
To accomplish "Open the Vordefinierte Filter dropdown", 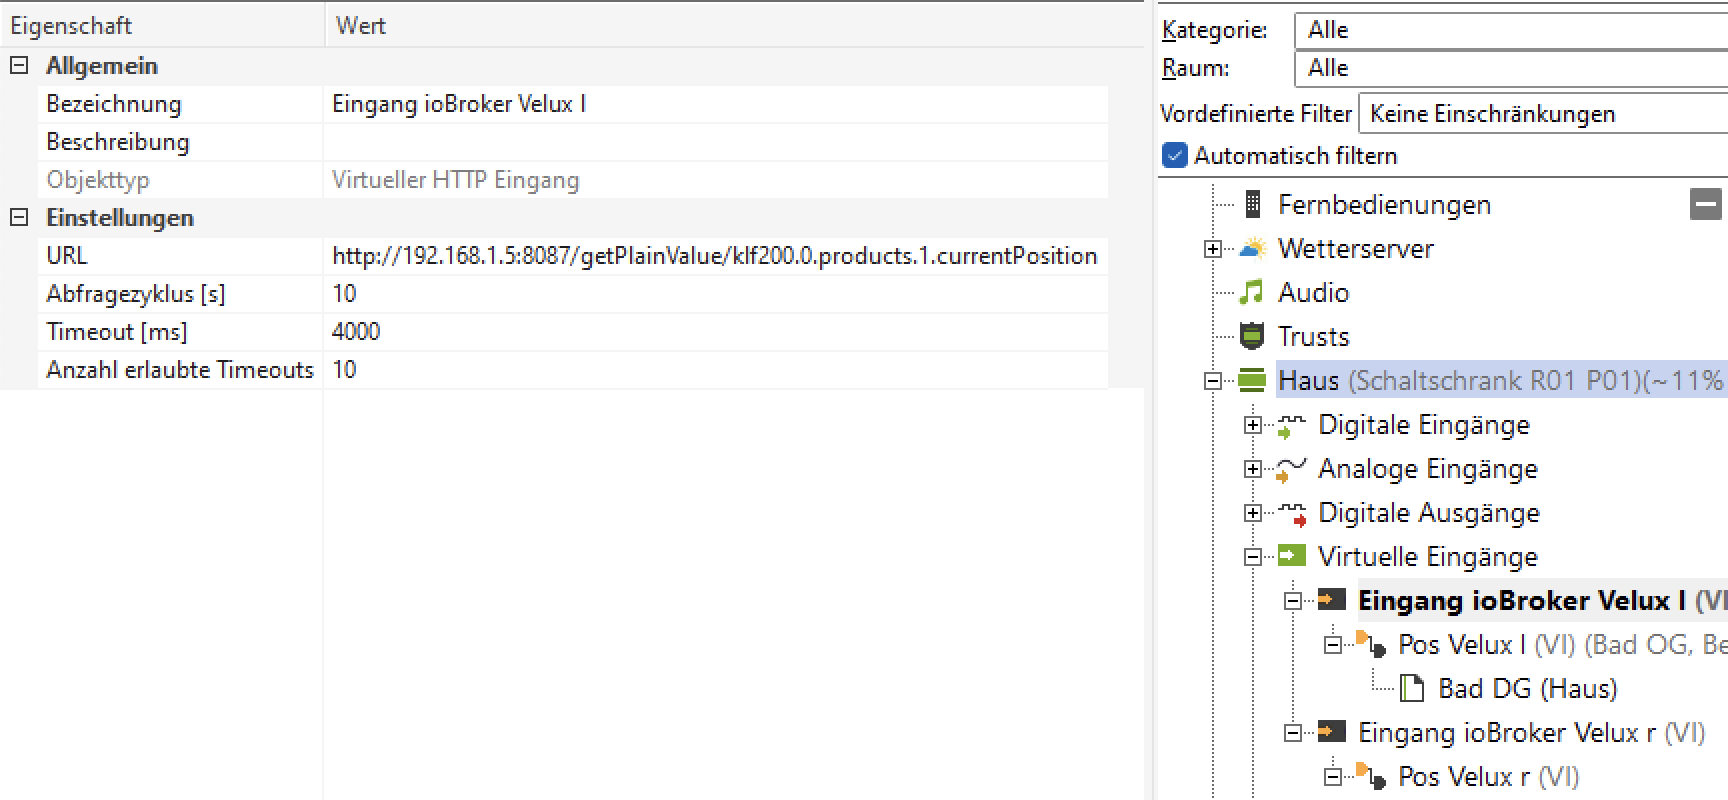I will (1542, 114).
